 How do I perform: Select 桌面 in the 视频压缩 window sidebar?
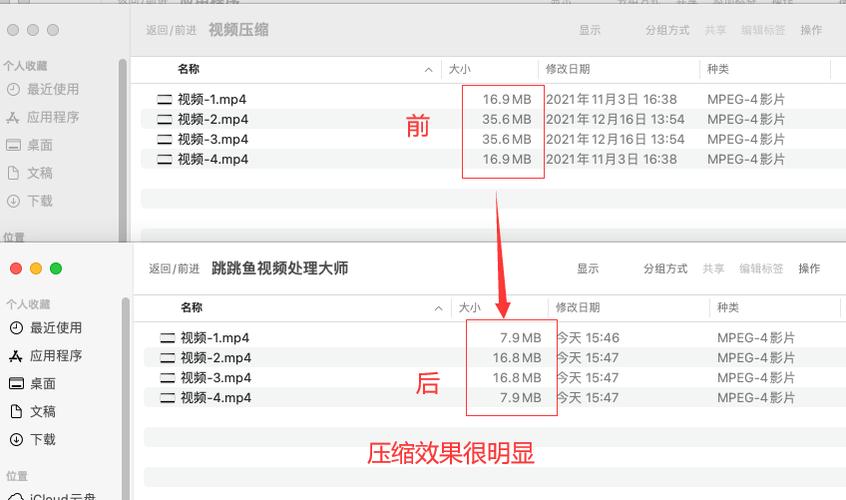pos(30,146)
